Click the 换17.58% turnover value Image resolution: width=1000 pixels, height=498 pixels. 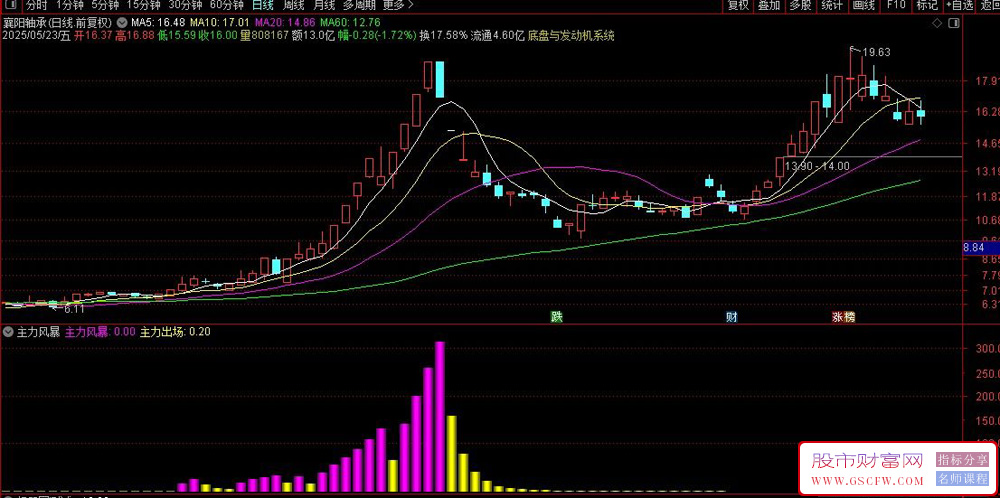click(x=443, y=36)
